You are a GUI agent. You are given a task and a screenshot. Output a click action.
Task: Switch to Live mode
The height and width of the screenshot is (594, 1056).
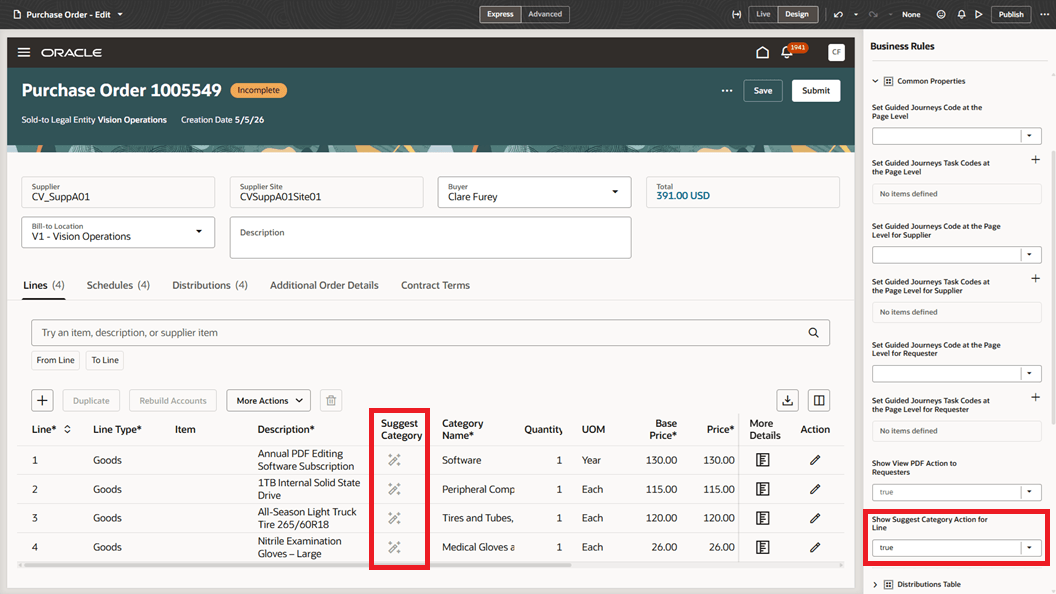click(x=763, y=14)
